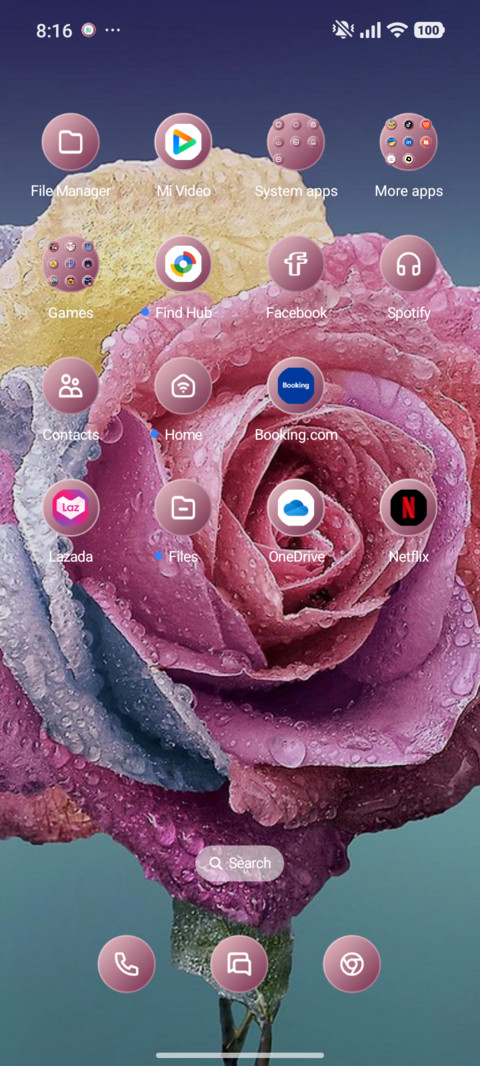Open the Files app
Screen dimensions: 480x1066
tap(183, 508)
